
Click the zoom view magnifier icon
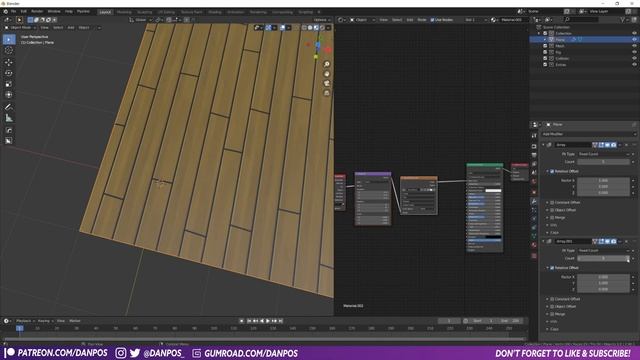(327, 64)
